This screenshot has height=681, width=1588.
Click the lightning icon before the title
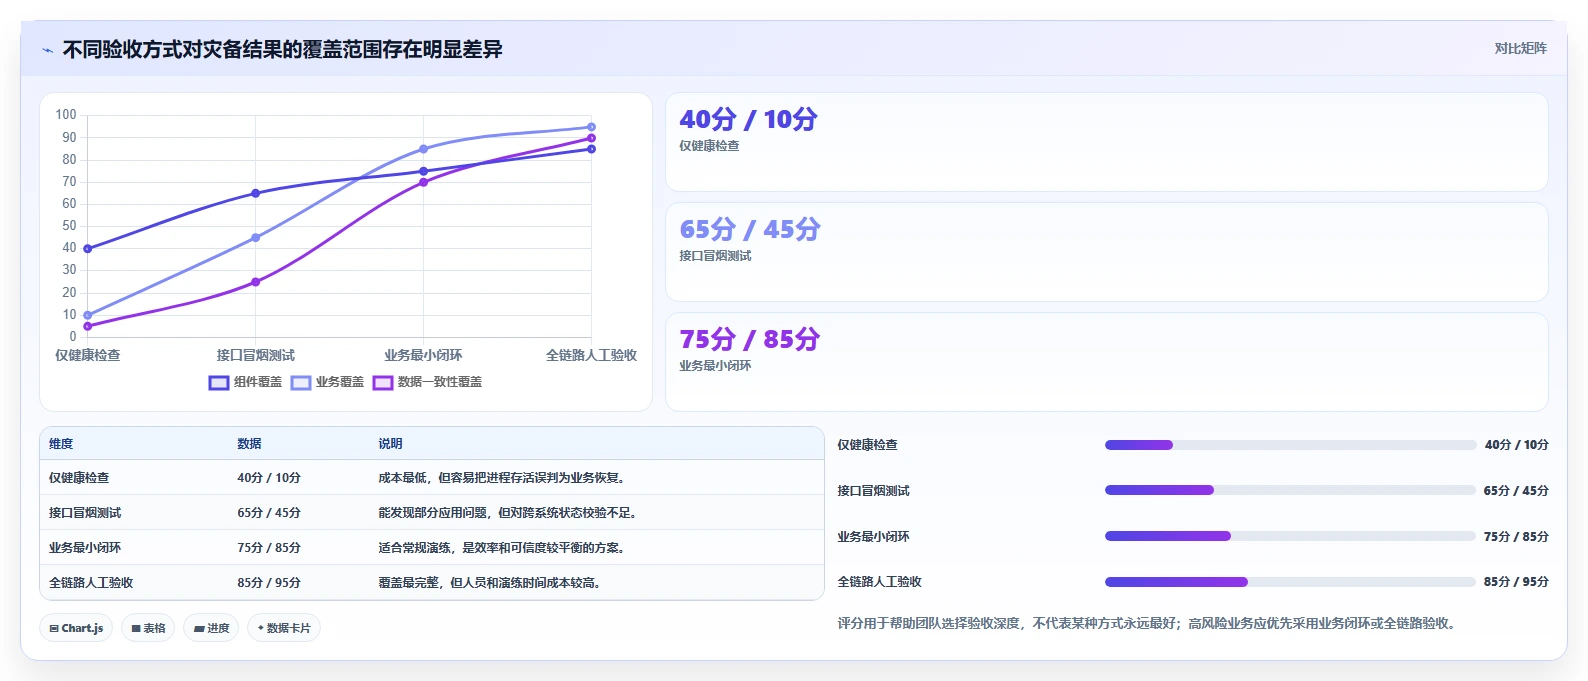pyautogui.click(x=47, y=50)
